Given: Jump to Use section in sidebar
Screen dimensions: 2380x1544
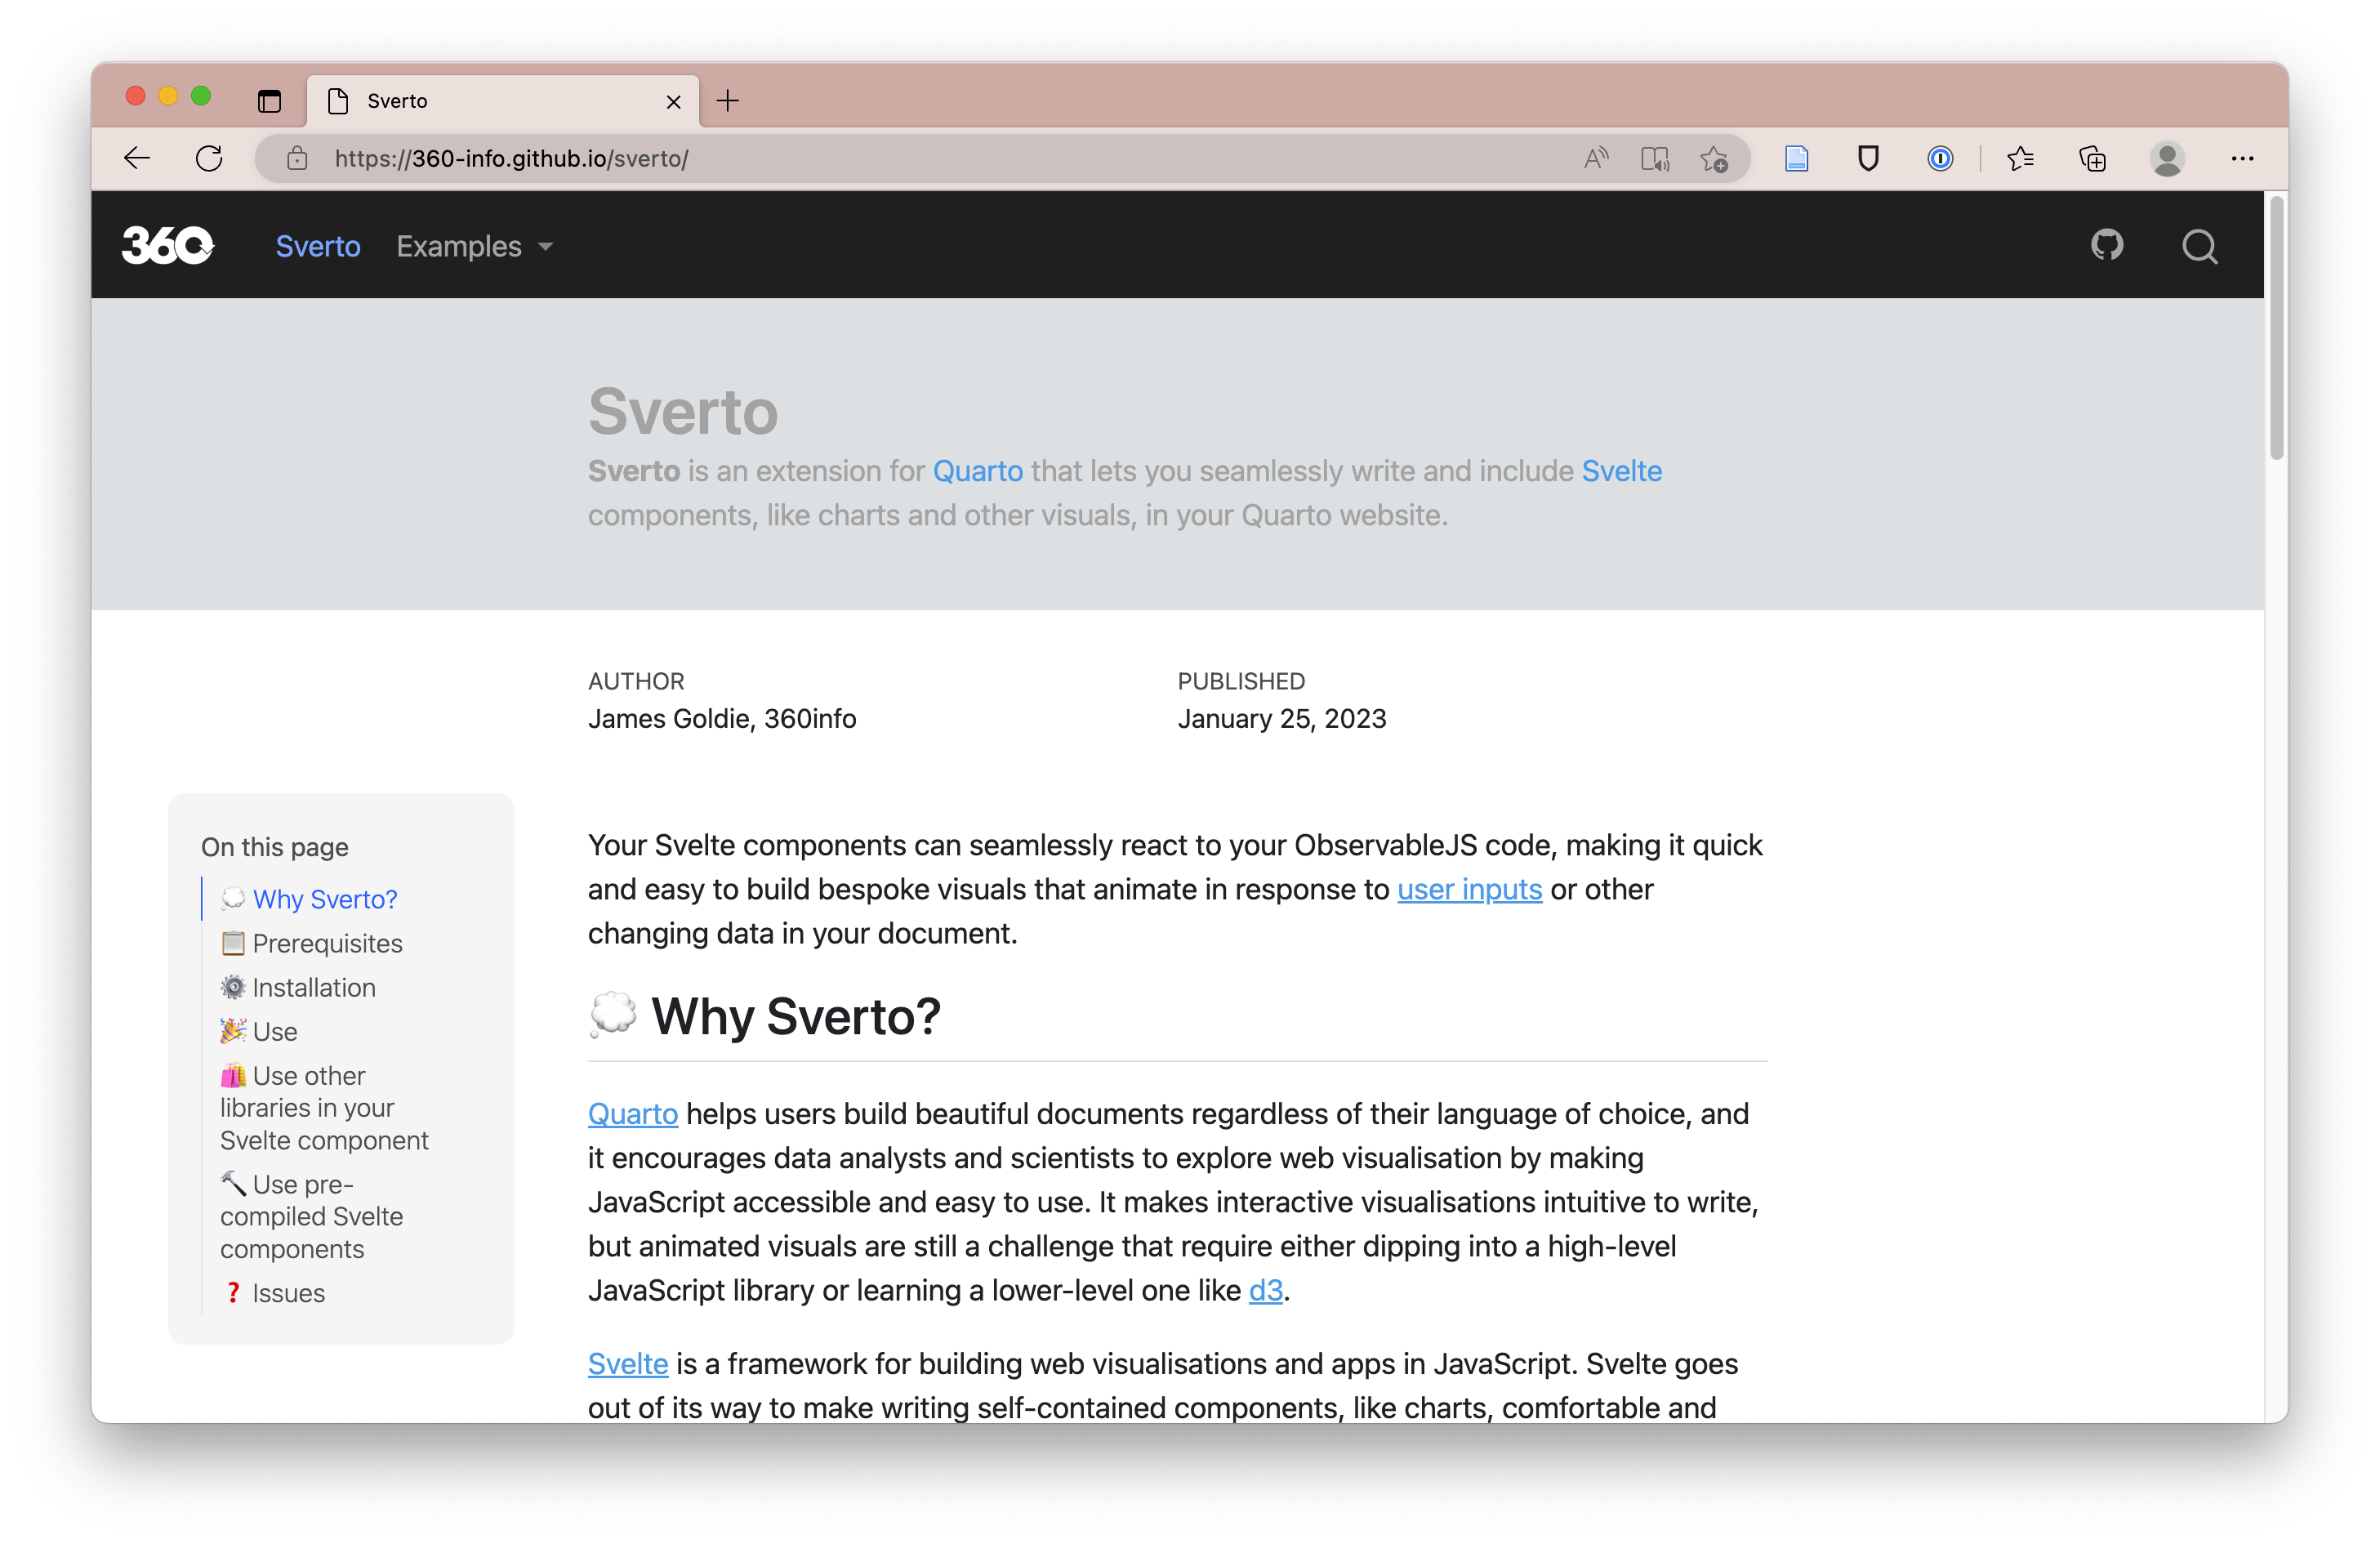Looking at the screenshot, I should pos(259,1030).
